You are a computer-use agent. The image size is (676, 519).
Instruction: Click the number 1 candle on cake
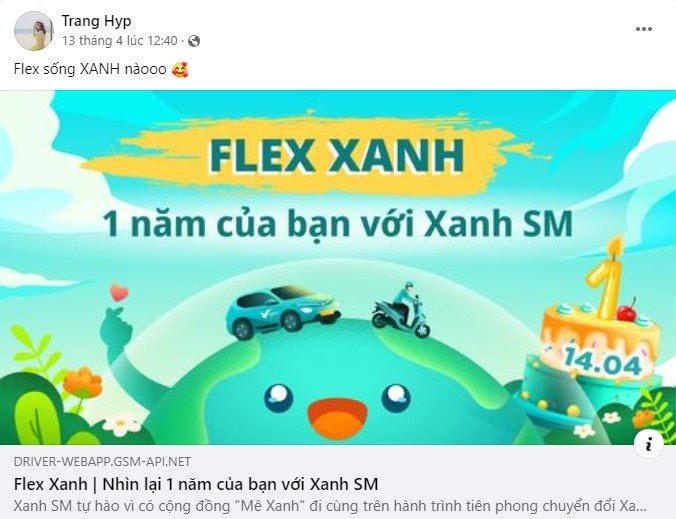pyautogui.click(x=605, y=280)
